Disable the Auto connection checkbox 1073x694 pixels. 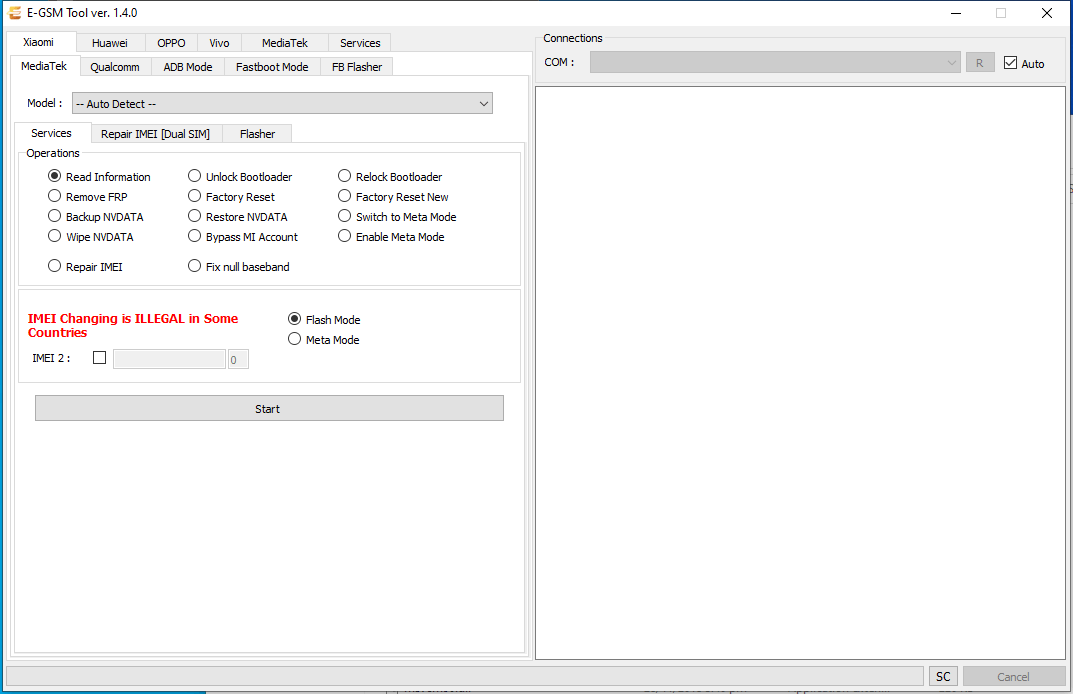[x=1012, y=62]
